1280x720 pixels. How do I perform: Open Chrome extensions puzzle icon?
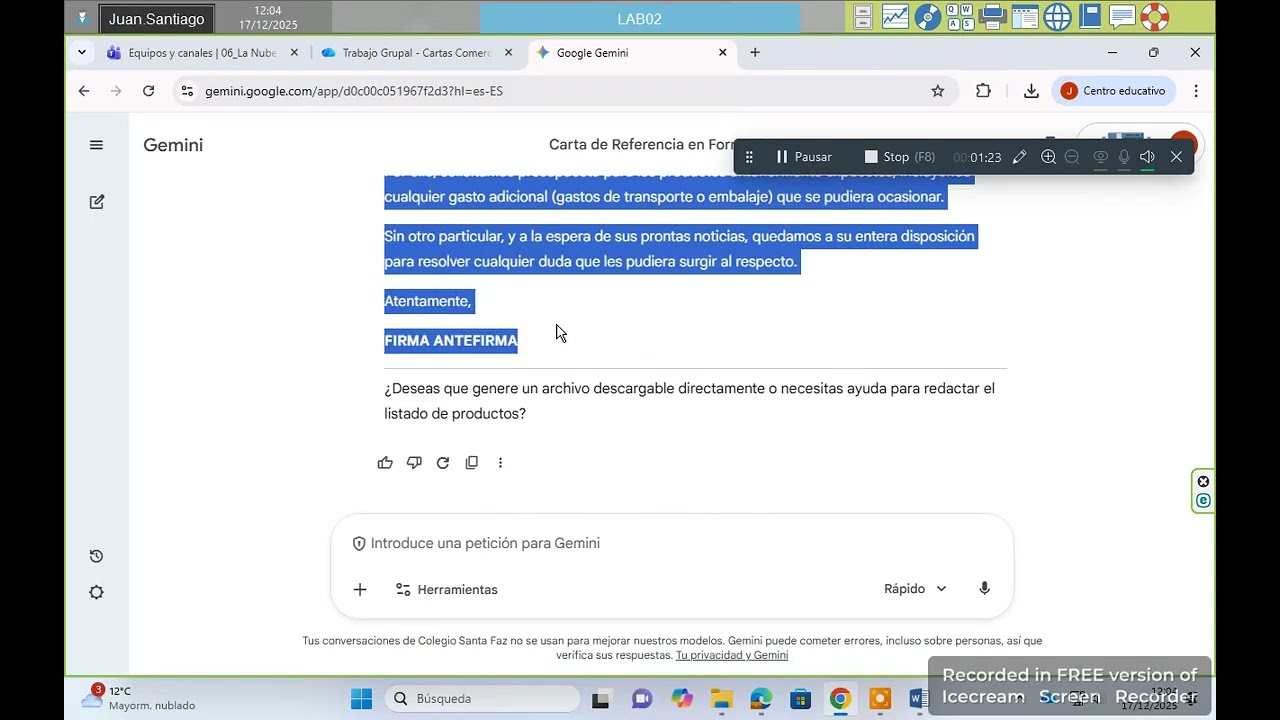tap(983, 91)
